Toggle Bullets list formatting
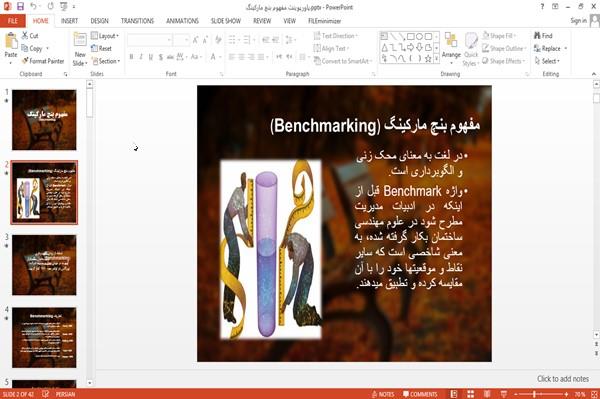This screenshot has height=399, width=600. [x=233, y=39]
